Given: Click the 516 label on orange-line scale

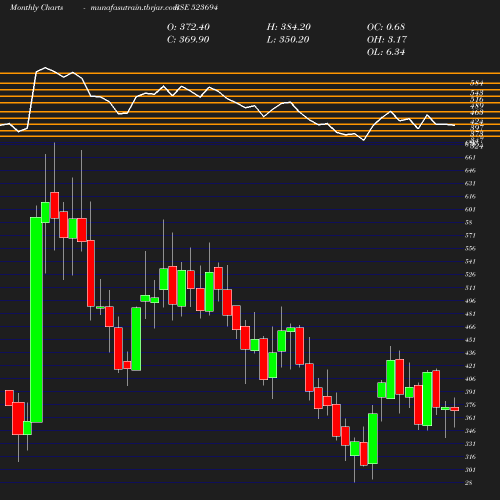Looking at the screenshot, I should (x=477, y=99).
